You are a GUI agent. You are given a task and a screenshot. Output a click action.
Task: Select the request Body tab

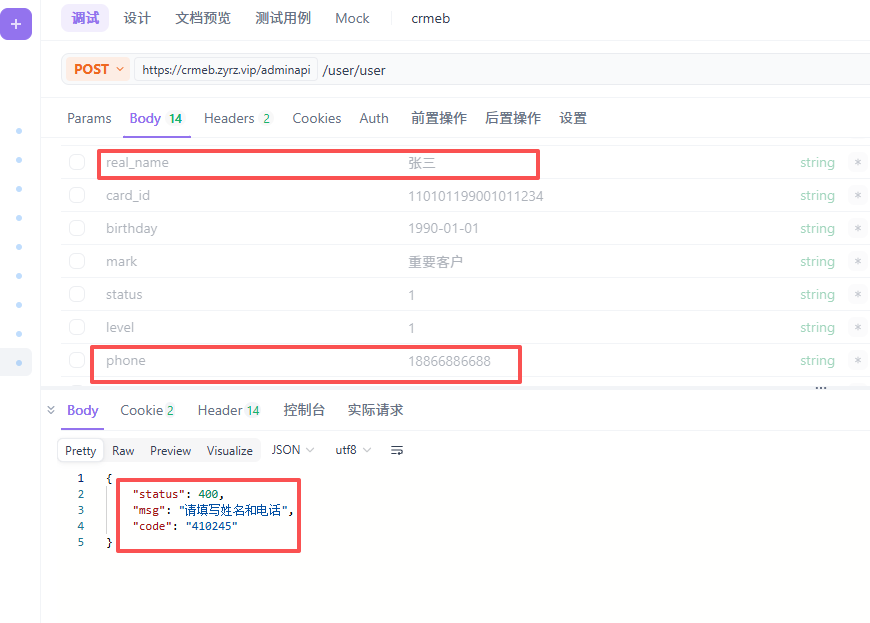[156, 118]
